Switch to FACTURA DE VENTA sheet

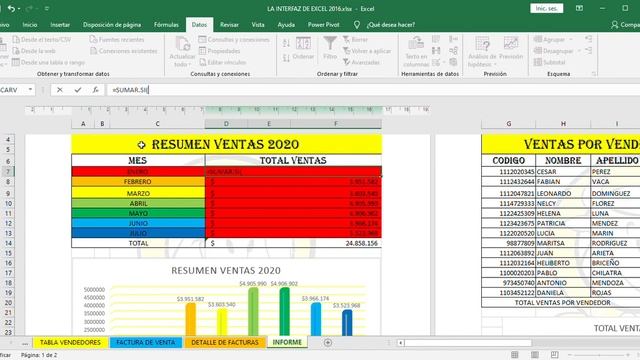pos(146,342)
